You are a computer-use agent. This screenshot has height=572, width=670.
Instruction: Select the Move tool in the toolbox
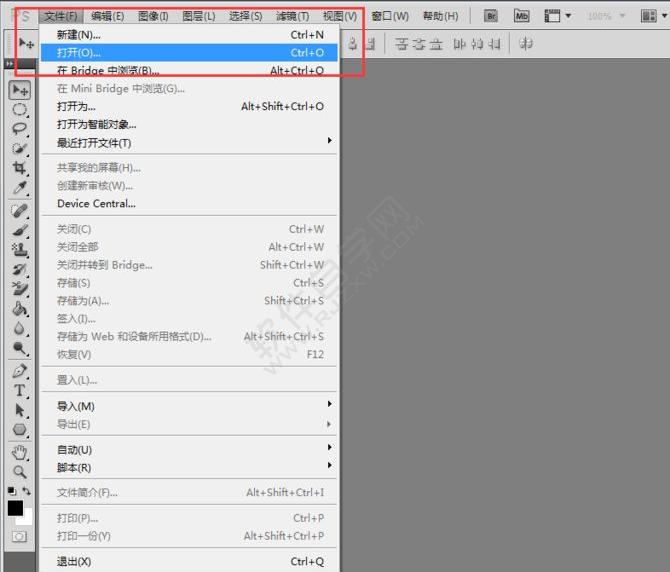tap(20, 90)
